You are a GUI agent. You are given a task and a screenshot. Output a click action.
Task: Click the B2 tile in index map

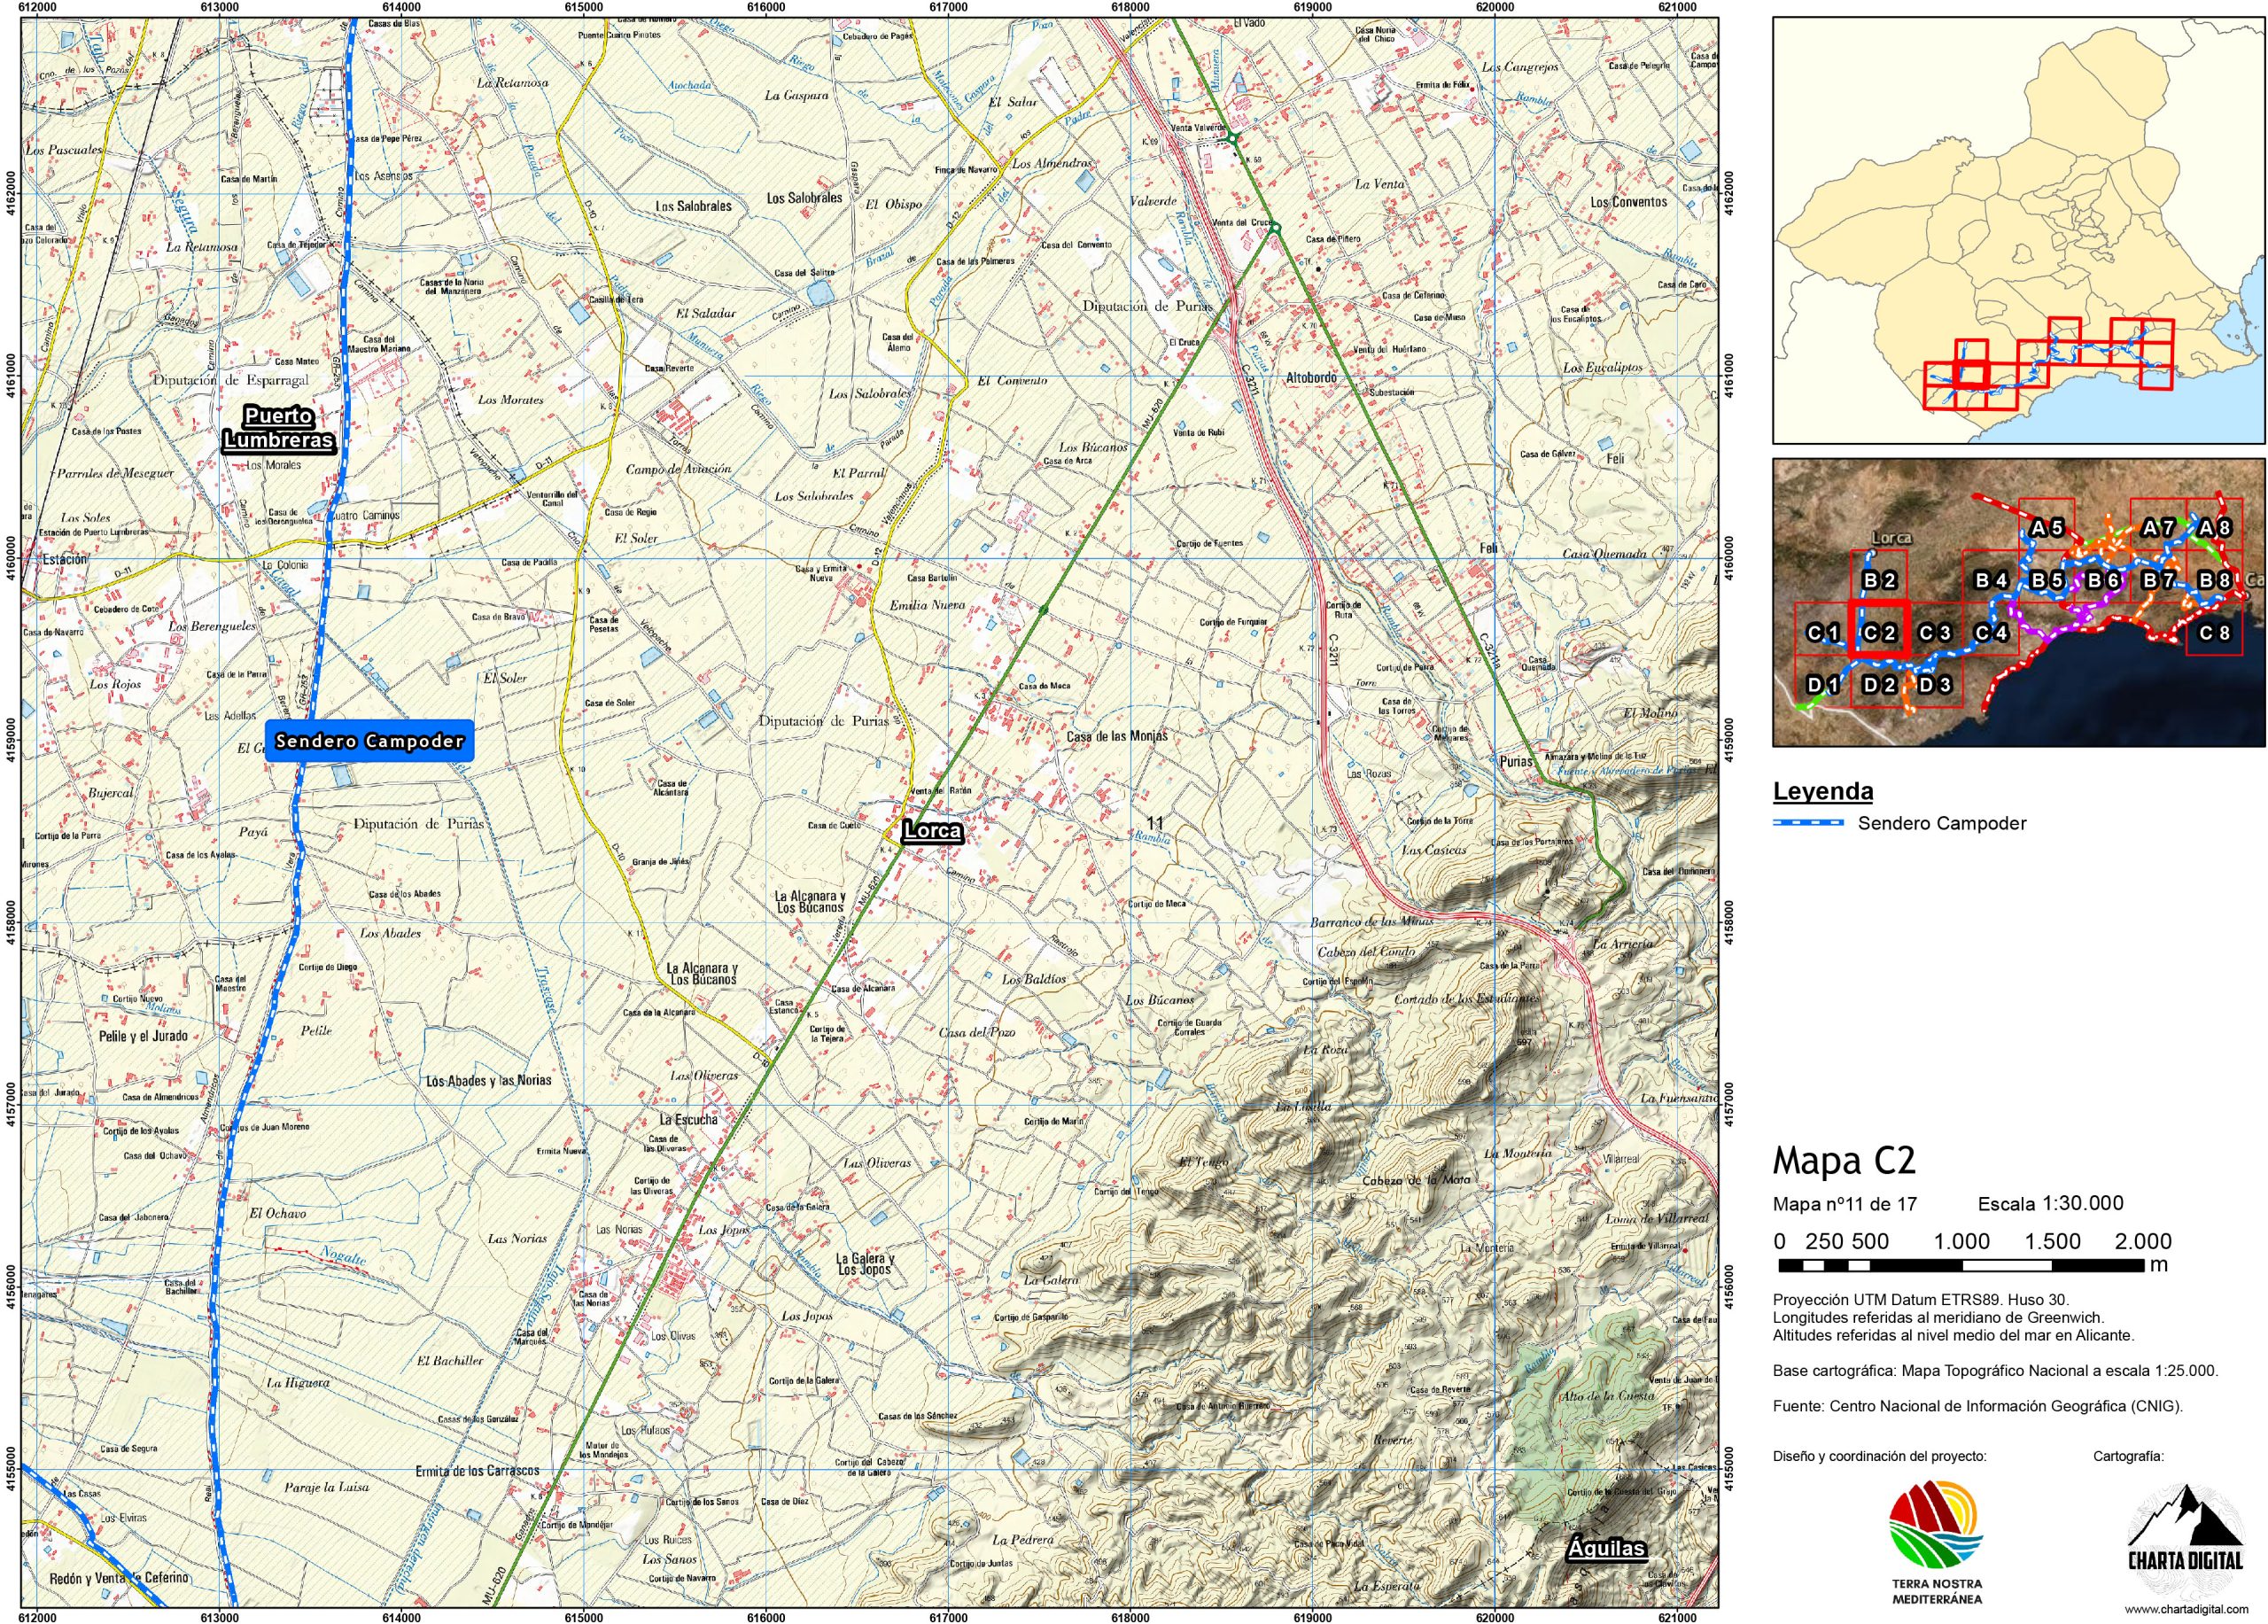pos(1879,580)
